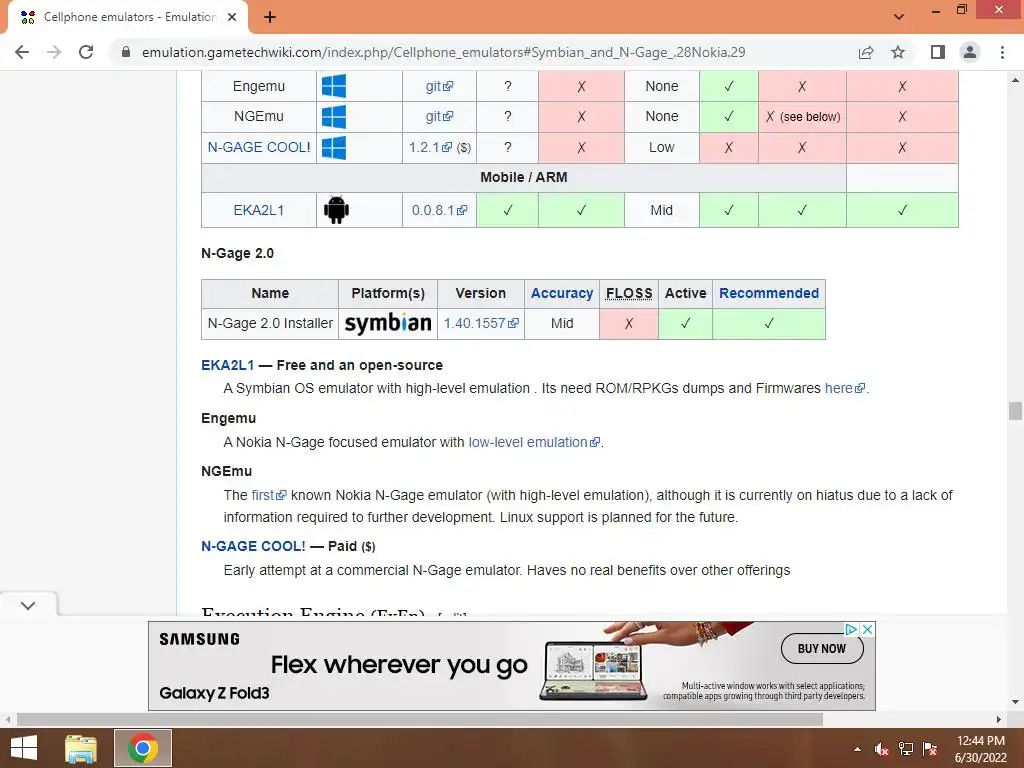Viewport: 1024px width, 768px height.
Task: Click the browser forward arrow
Action: (54, 52)
